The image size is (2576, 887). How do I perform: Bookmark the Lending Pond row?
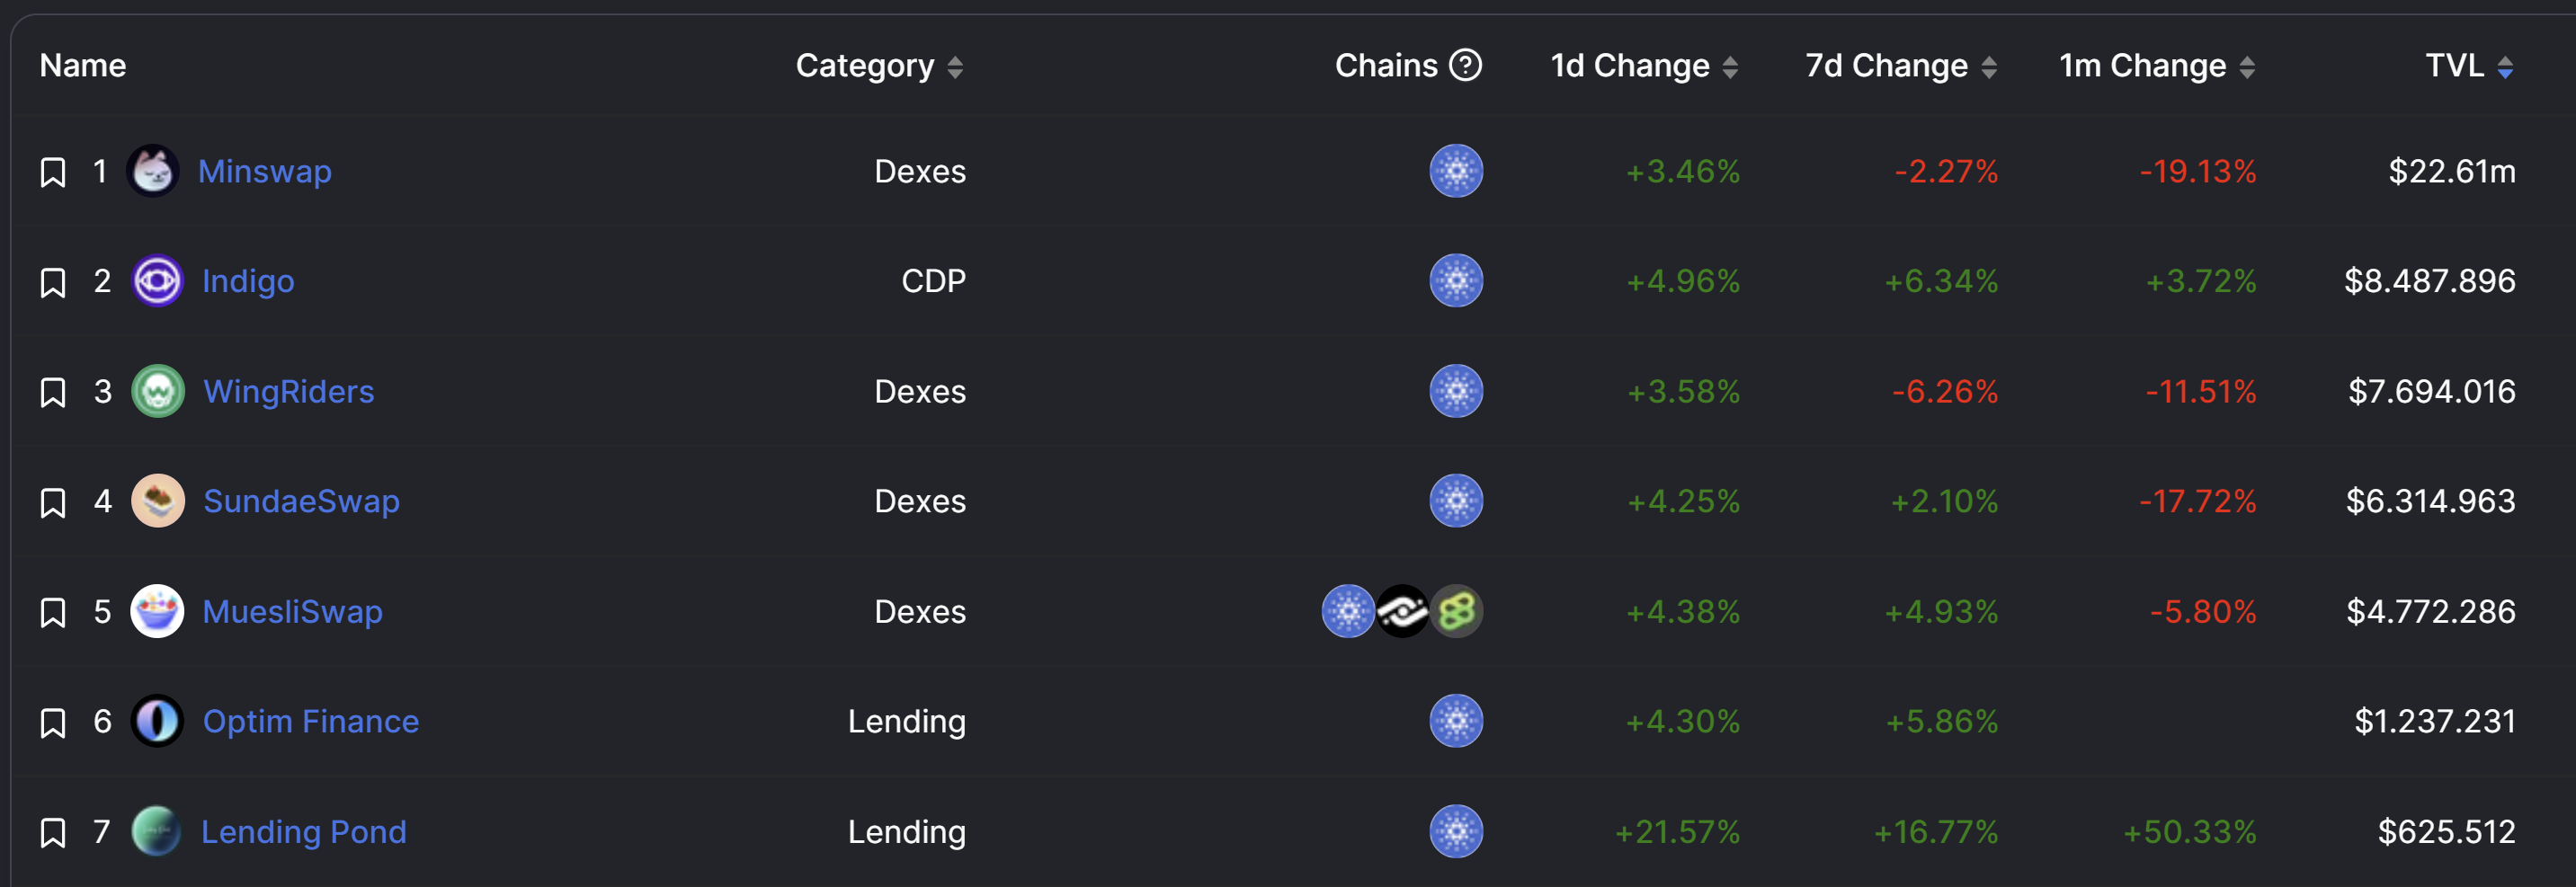point(52,831)
